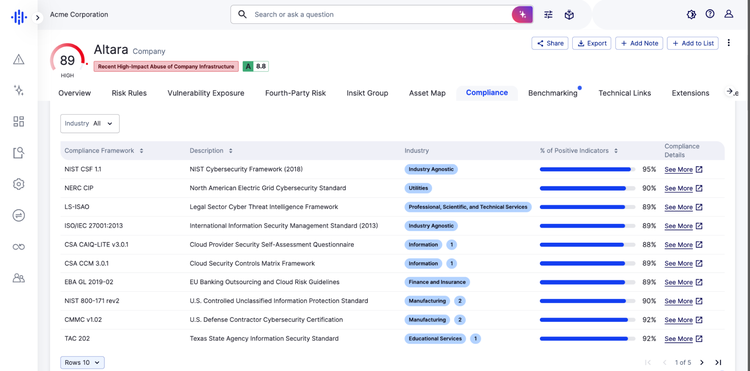The height and width of the screenshot is (371, 750).
Task: Click the Add Note button
Action: tap(640, 43)
